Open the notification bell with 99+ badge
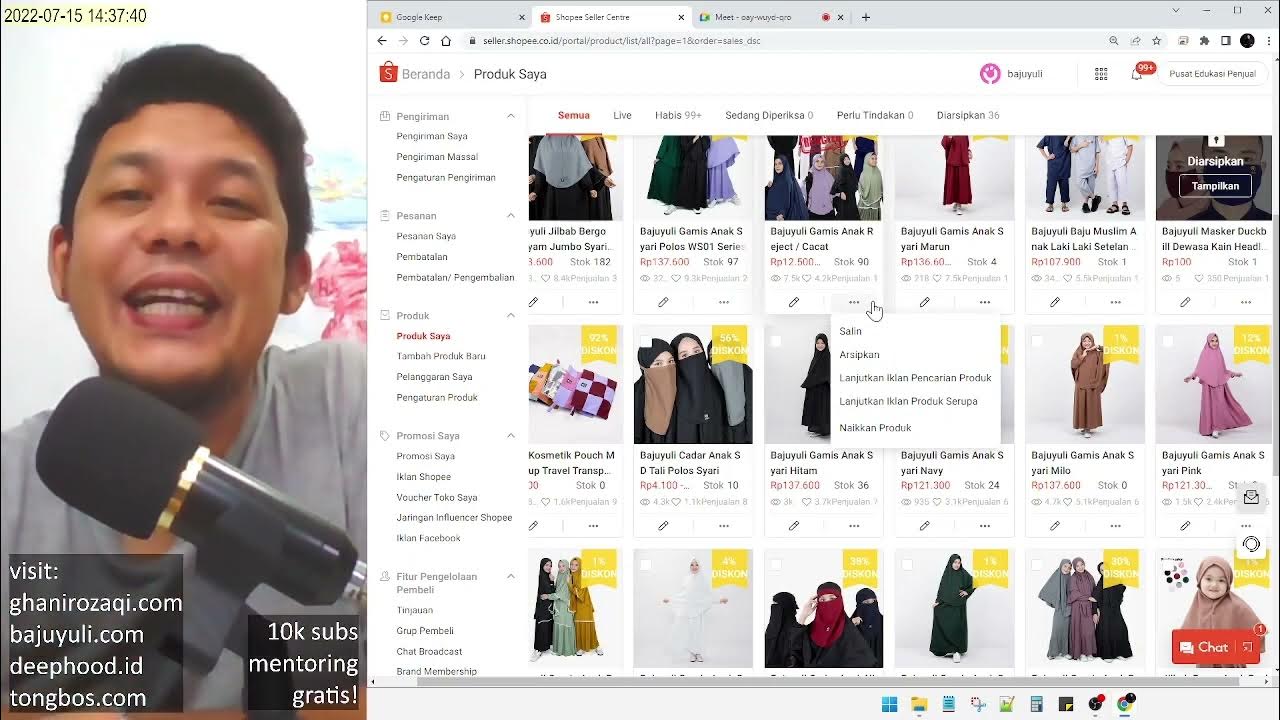Viewport: 1280px width, 720px height. coord(1137,74)
